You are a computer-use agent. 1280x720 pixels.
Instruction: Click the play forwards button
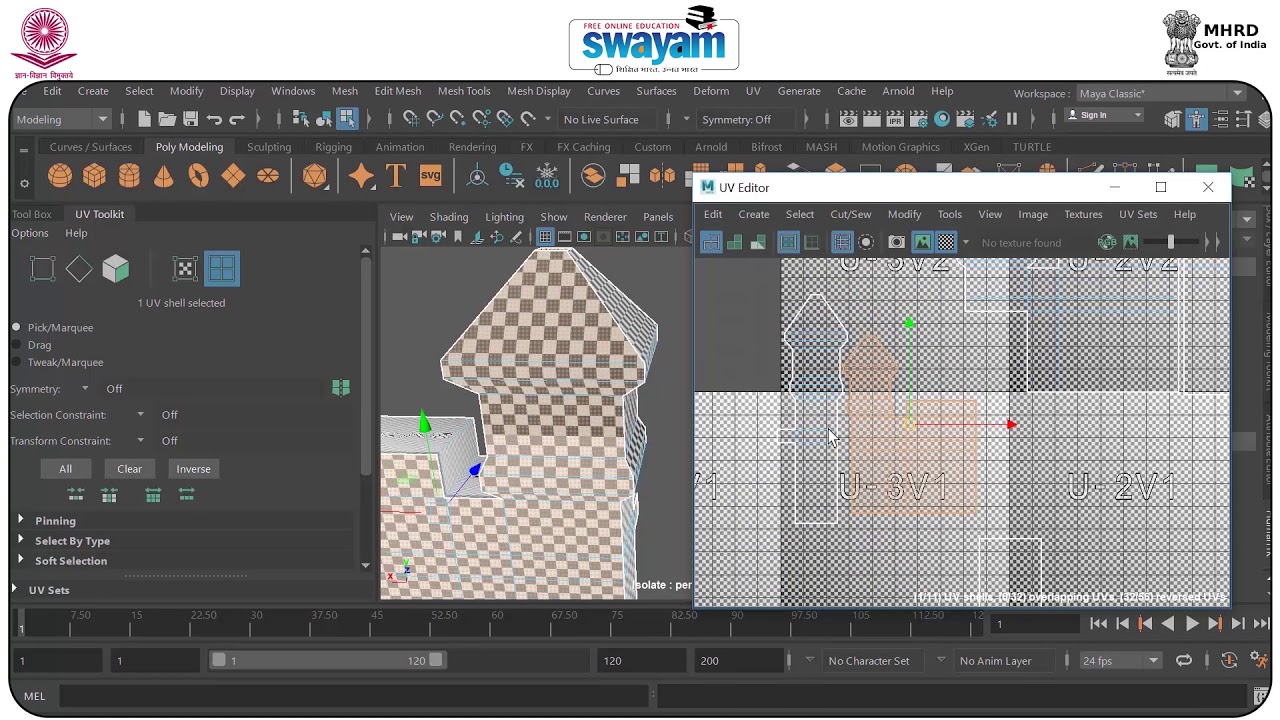(x=1191, y=624)
